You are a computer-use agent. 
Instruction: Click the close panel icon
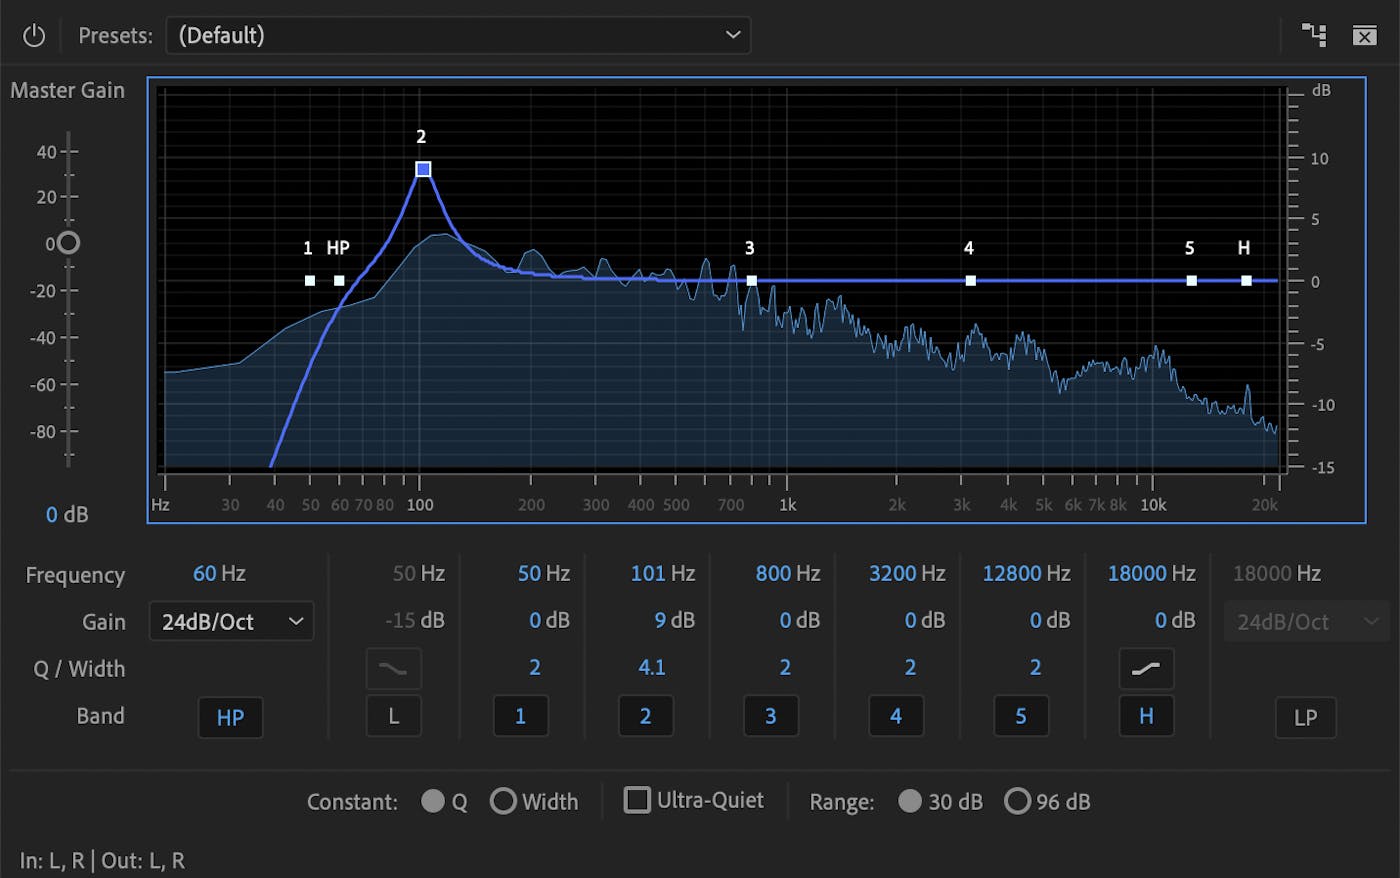click(x=1365, y=36)
